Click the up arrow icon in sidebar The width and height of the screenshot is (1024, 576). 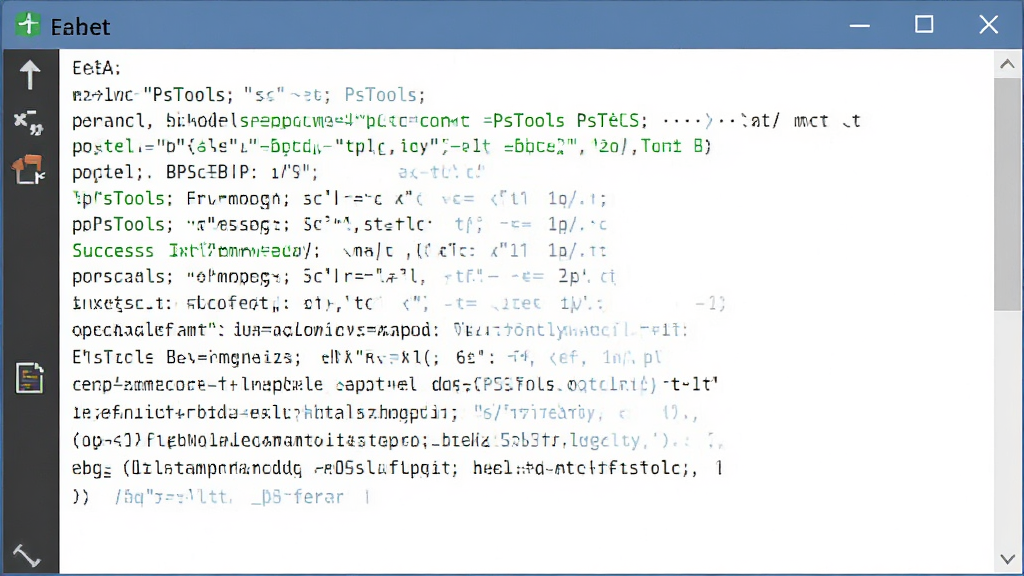point(29,74)
